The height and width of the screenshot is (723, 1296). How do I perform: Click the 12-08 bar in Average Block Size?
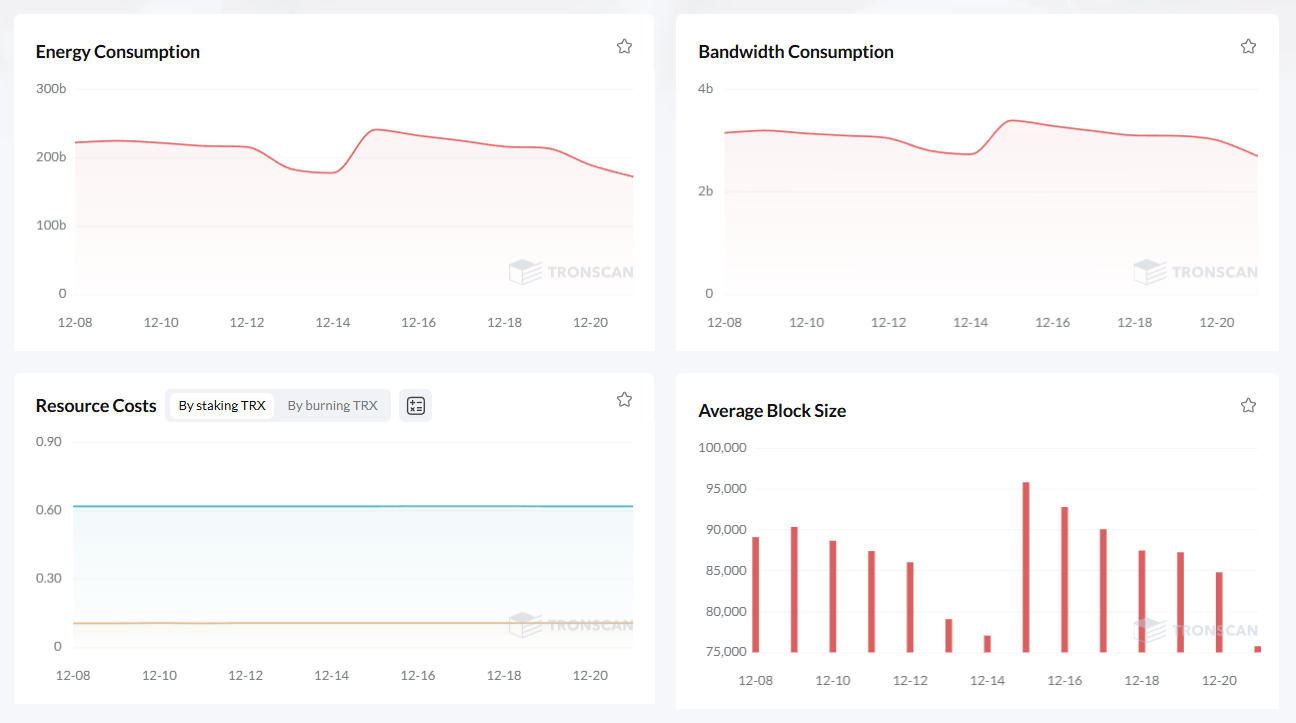[755, 595]
